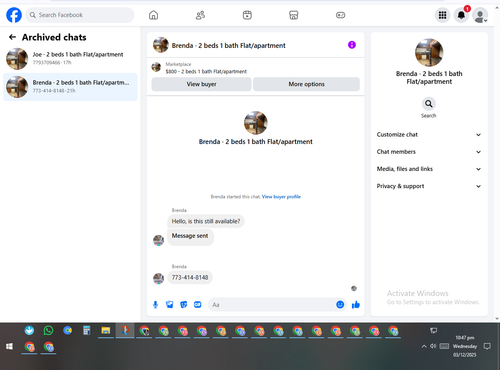The height and width of the screenshot is (370, 500).
Task: Open the Facebook logo home link
Action: (14, 15)
